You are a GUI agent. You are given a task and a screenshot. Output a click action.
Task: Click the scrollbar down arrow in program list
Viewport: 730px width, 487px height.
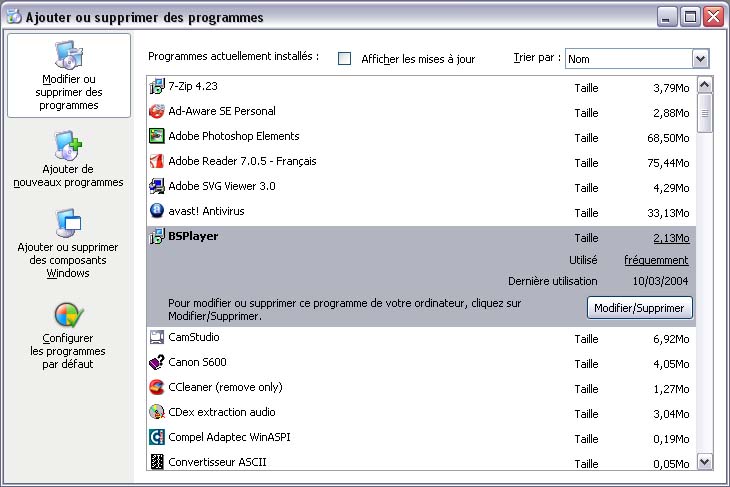click(x=704, y=461)
